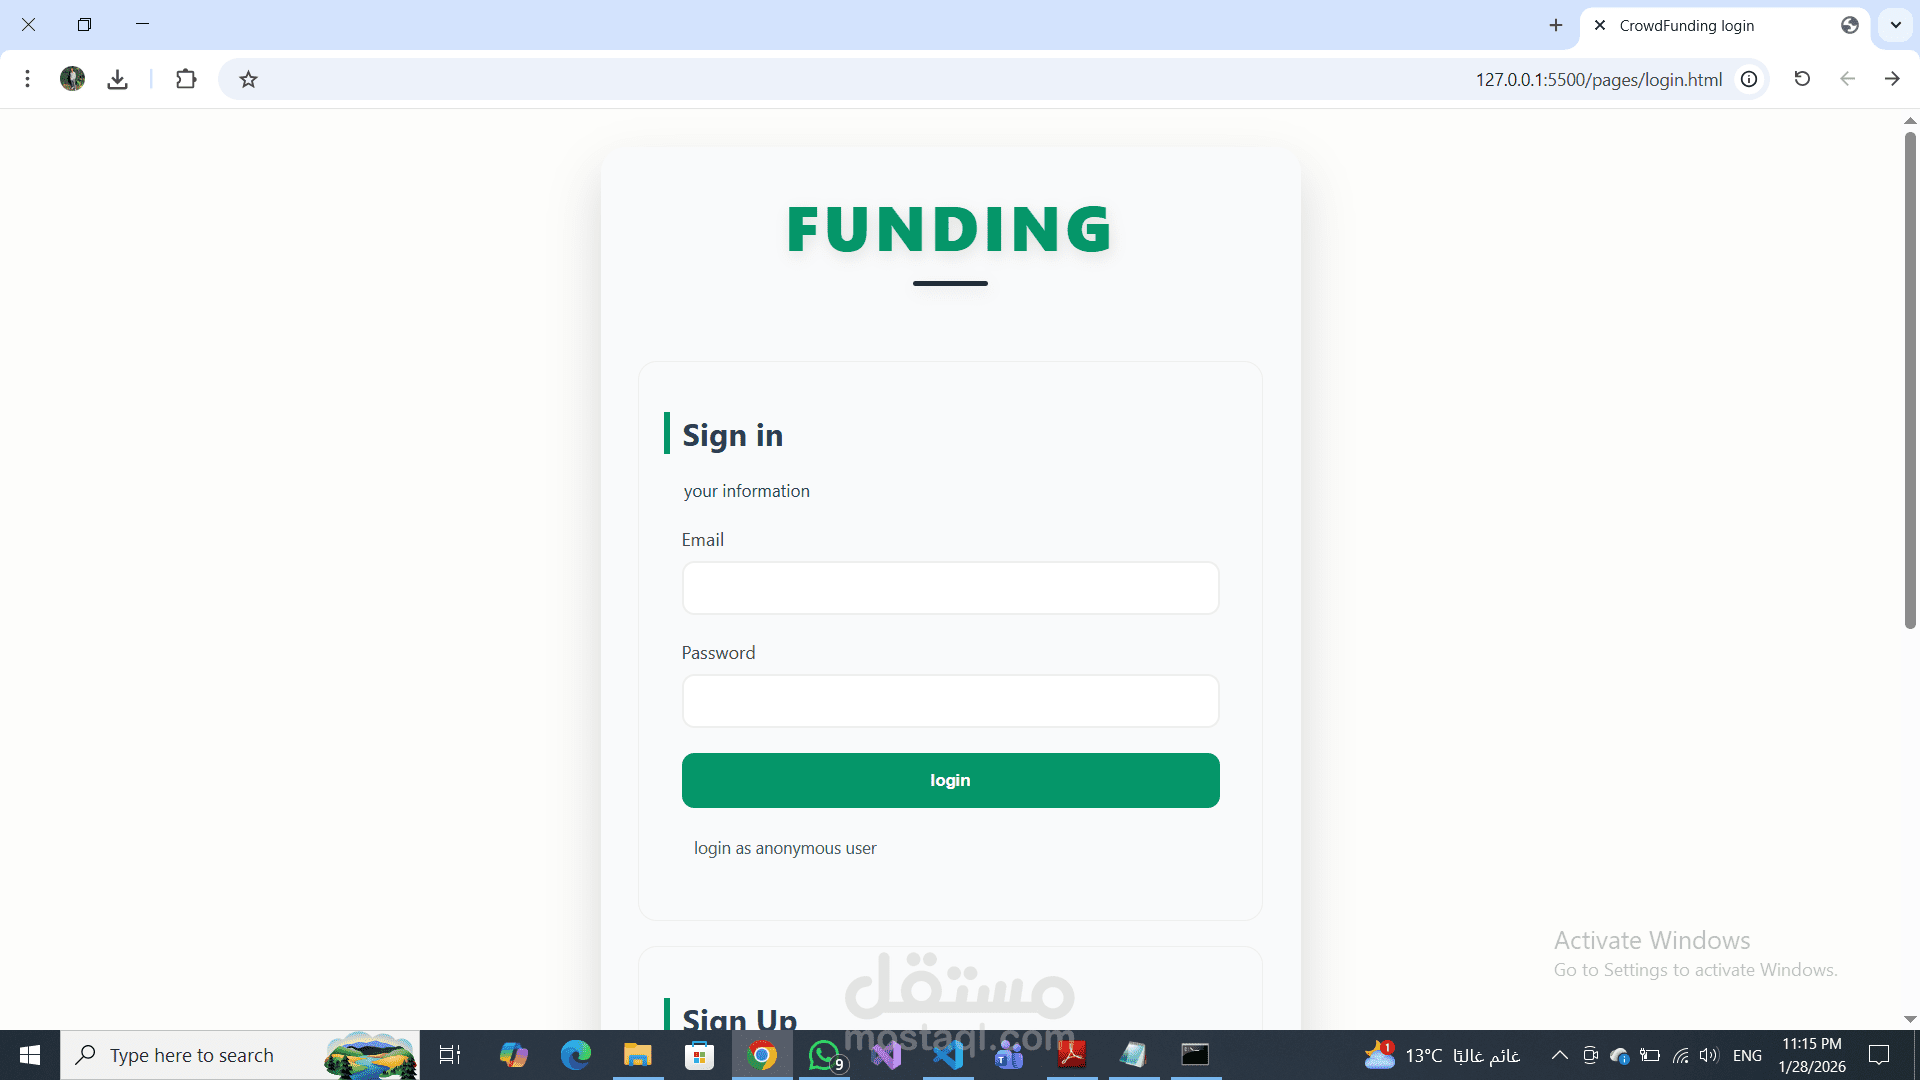Open WhatsApp from the taskbar
The image size is (1920, 1080).
point(825,1055)
